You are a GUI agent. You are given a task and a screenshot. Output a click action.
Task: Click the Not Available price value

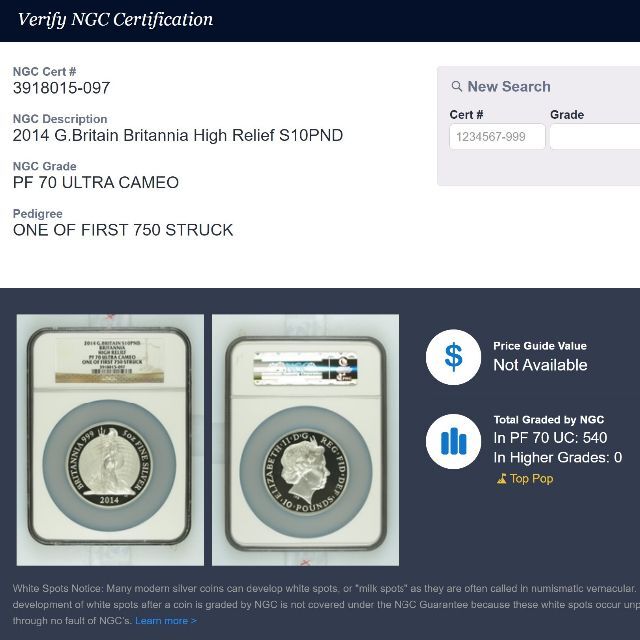(x=540, y=364)
